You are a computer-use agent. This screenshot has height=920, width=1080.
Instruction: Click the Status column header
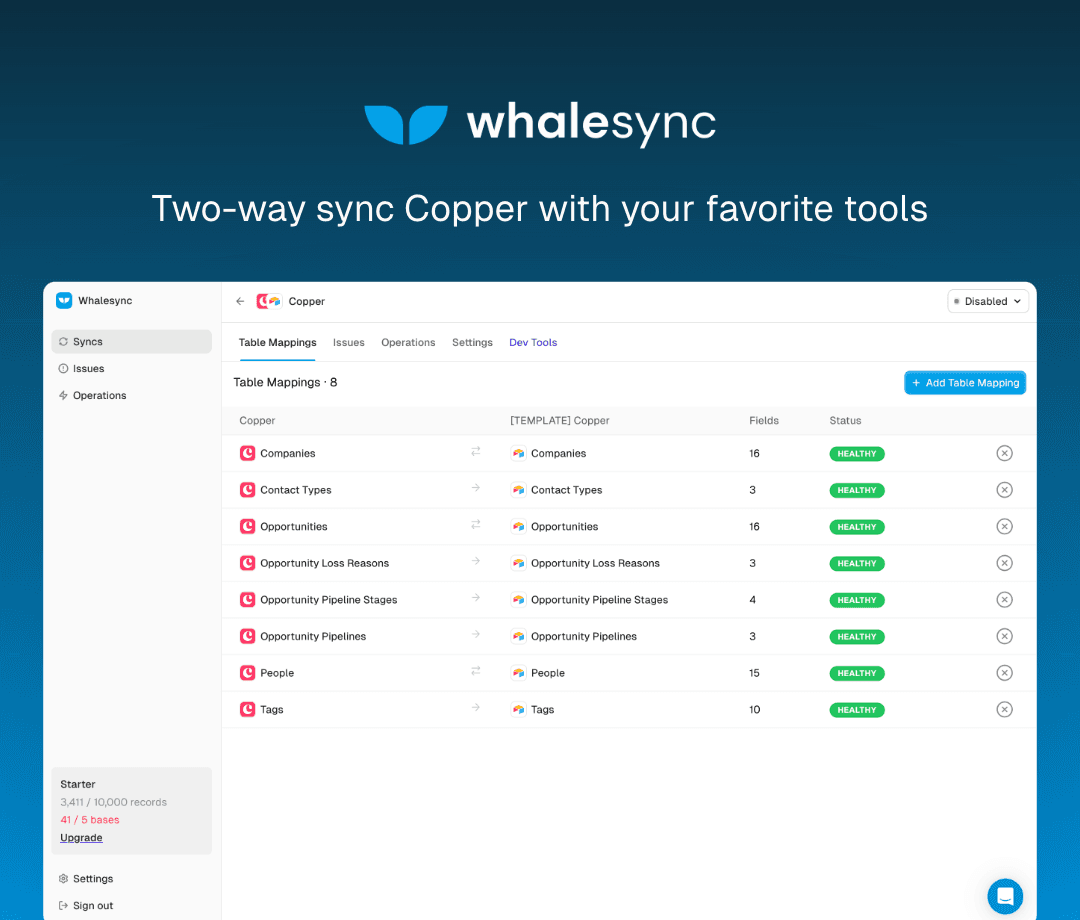pyautogui.click(x=845, y=420)
